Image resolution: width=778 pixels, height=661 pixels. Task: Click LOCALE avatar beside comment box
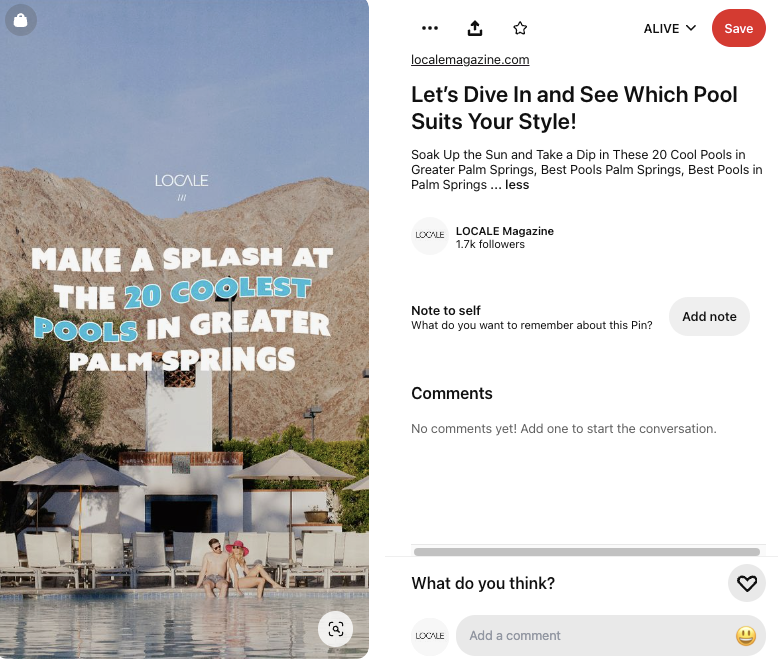430,636
